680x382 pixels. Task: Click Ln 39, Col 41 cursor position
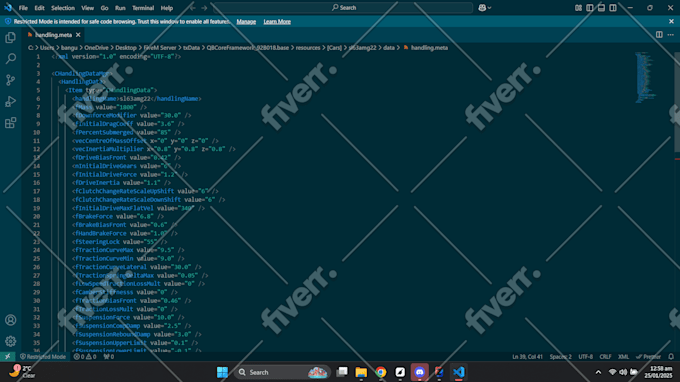pos(527,356)
